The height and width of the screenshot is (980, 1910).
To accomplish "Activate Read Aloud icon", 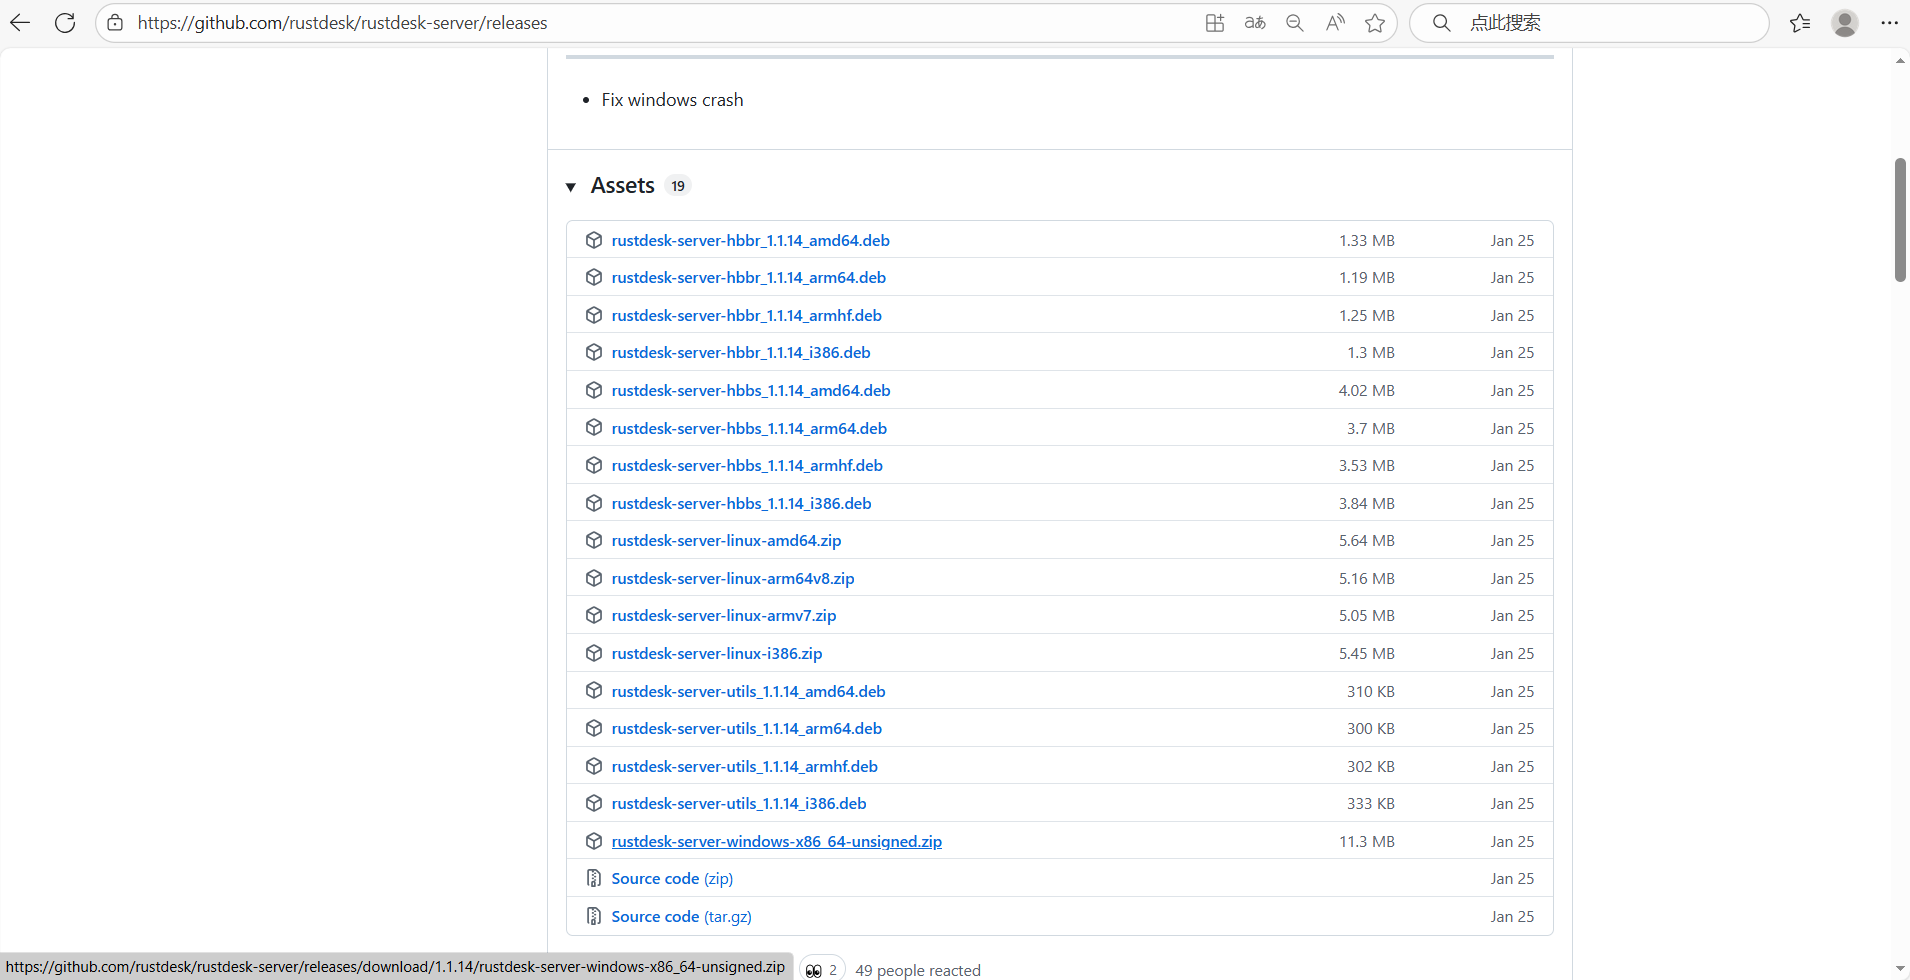I will (x=1335, y=23).
